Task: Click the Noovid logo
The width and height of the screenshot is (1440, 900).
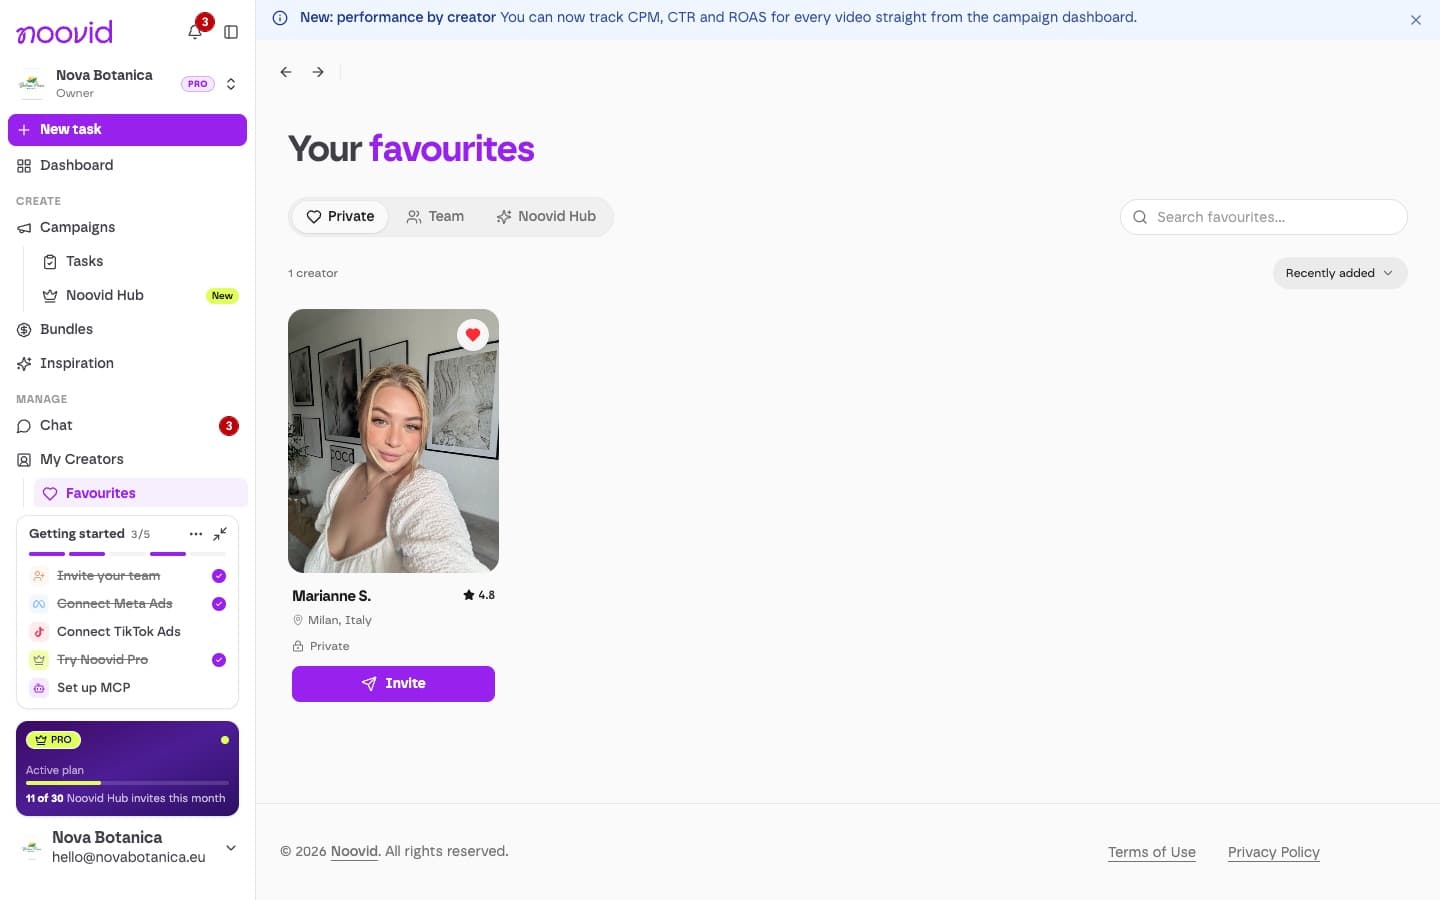Action: [65, 32]
